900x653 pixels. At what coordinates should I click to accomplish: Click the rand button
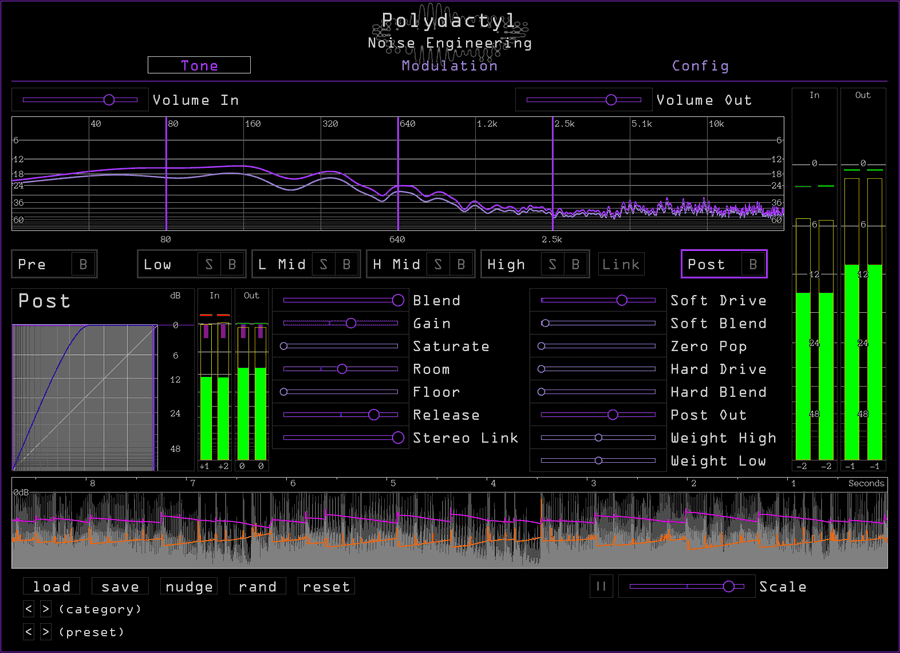257,586
